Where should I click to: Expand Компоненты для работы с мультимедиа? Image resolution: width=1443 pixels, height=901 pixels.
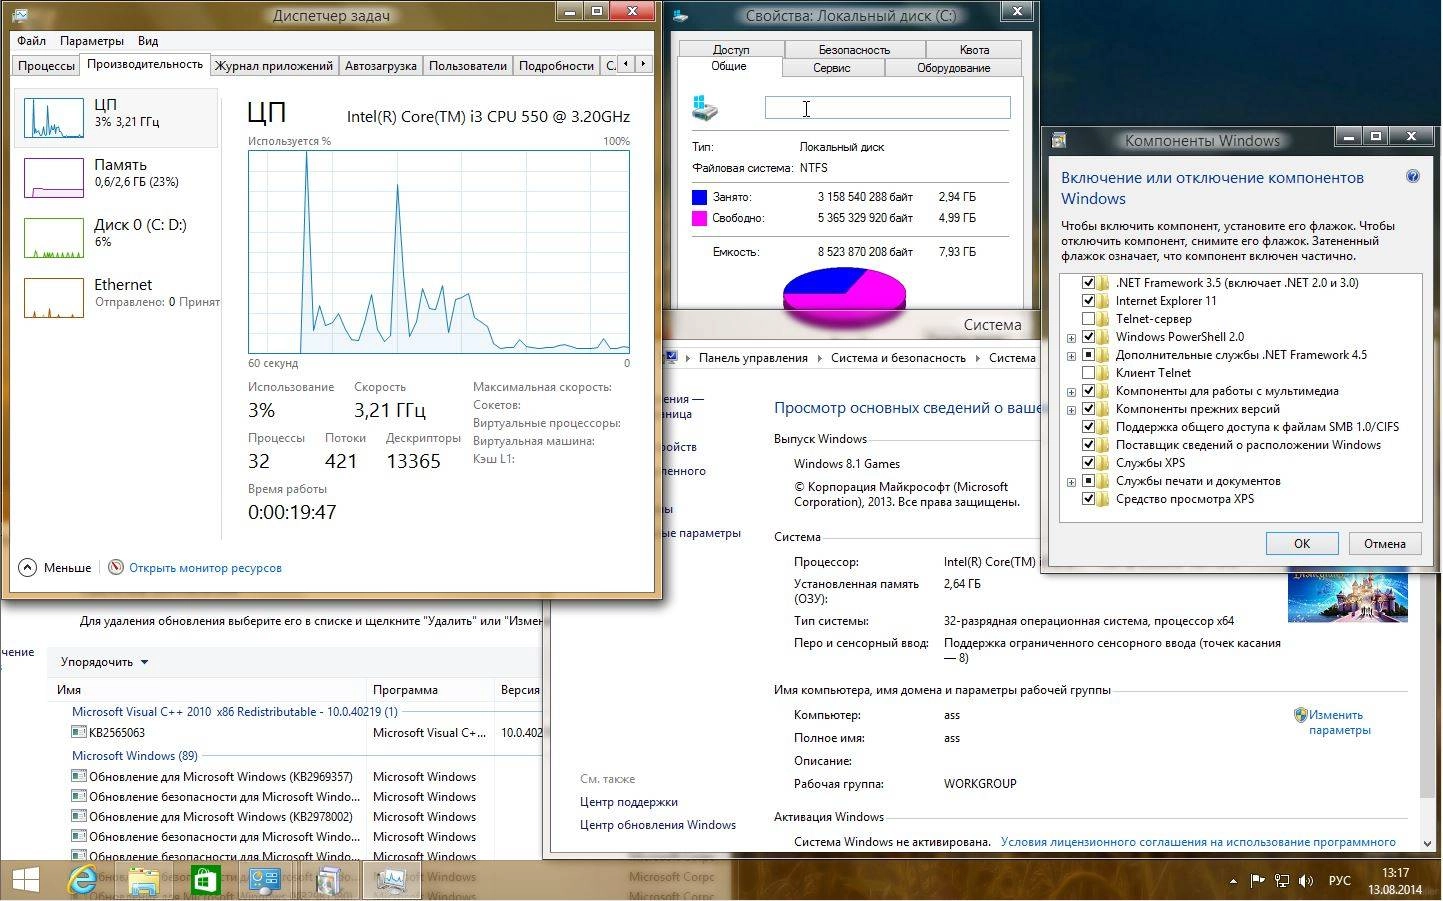click(1071, 392)
